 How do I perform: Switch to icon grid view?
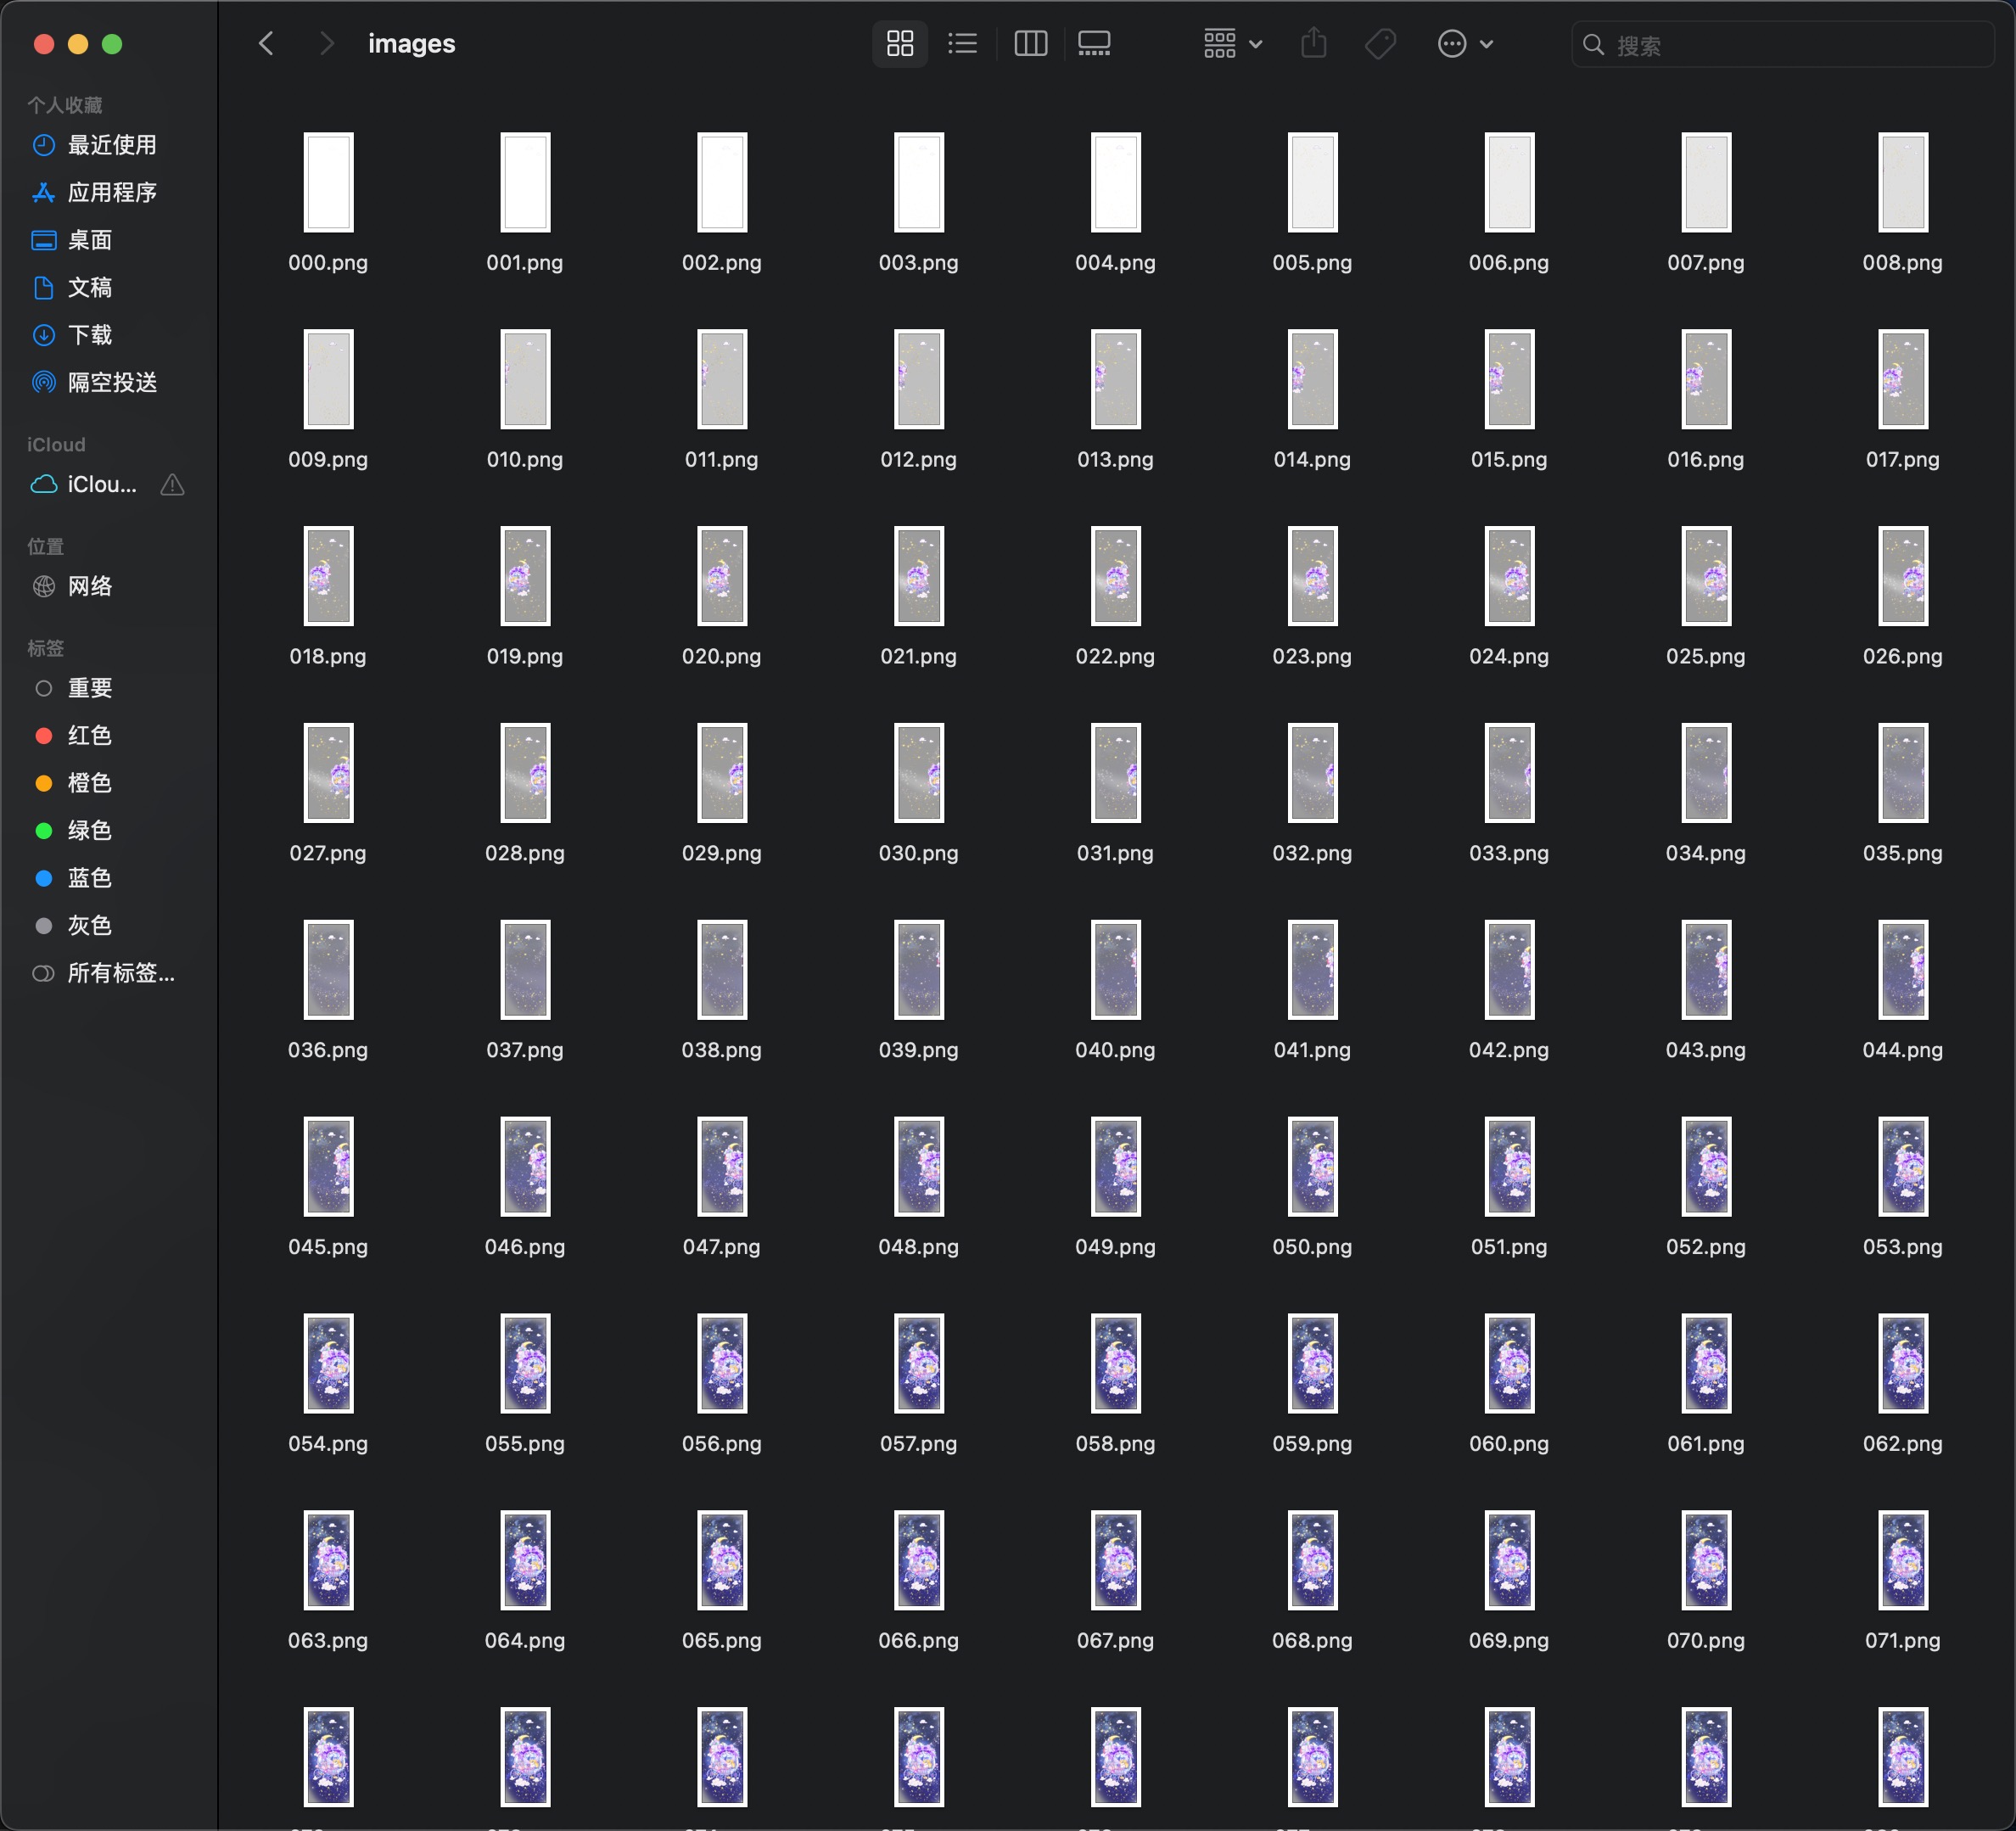900,44
